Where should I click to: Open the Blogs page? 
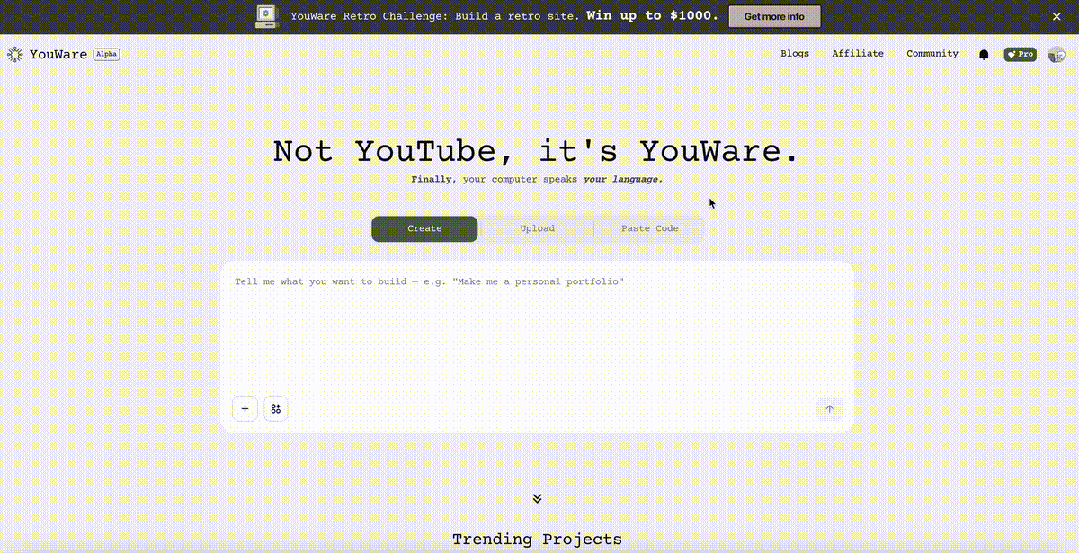click(794, 54)
